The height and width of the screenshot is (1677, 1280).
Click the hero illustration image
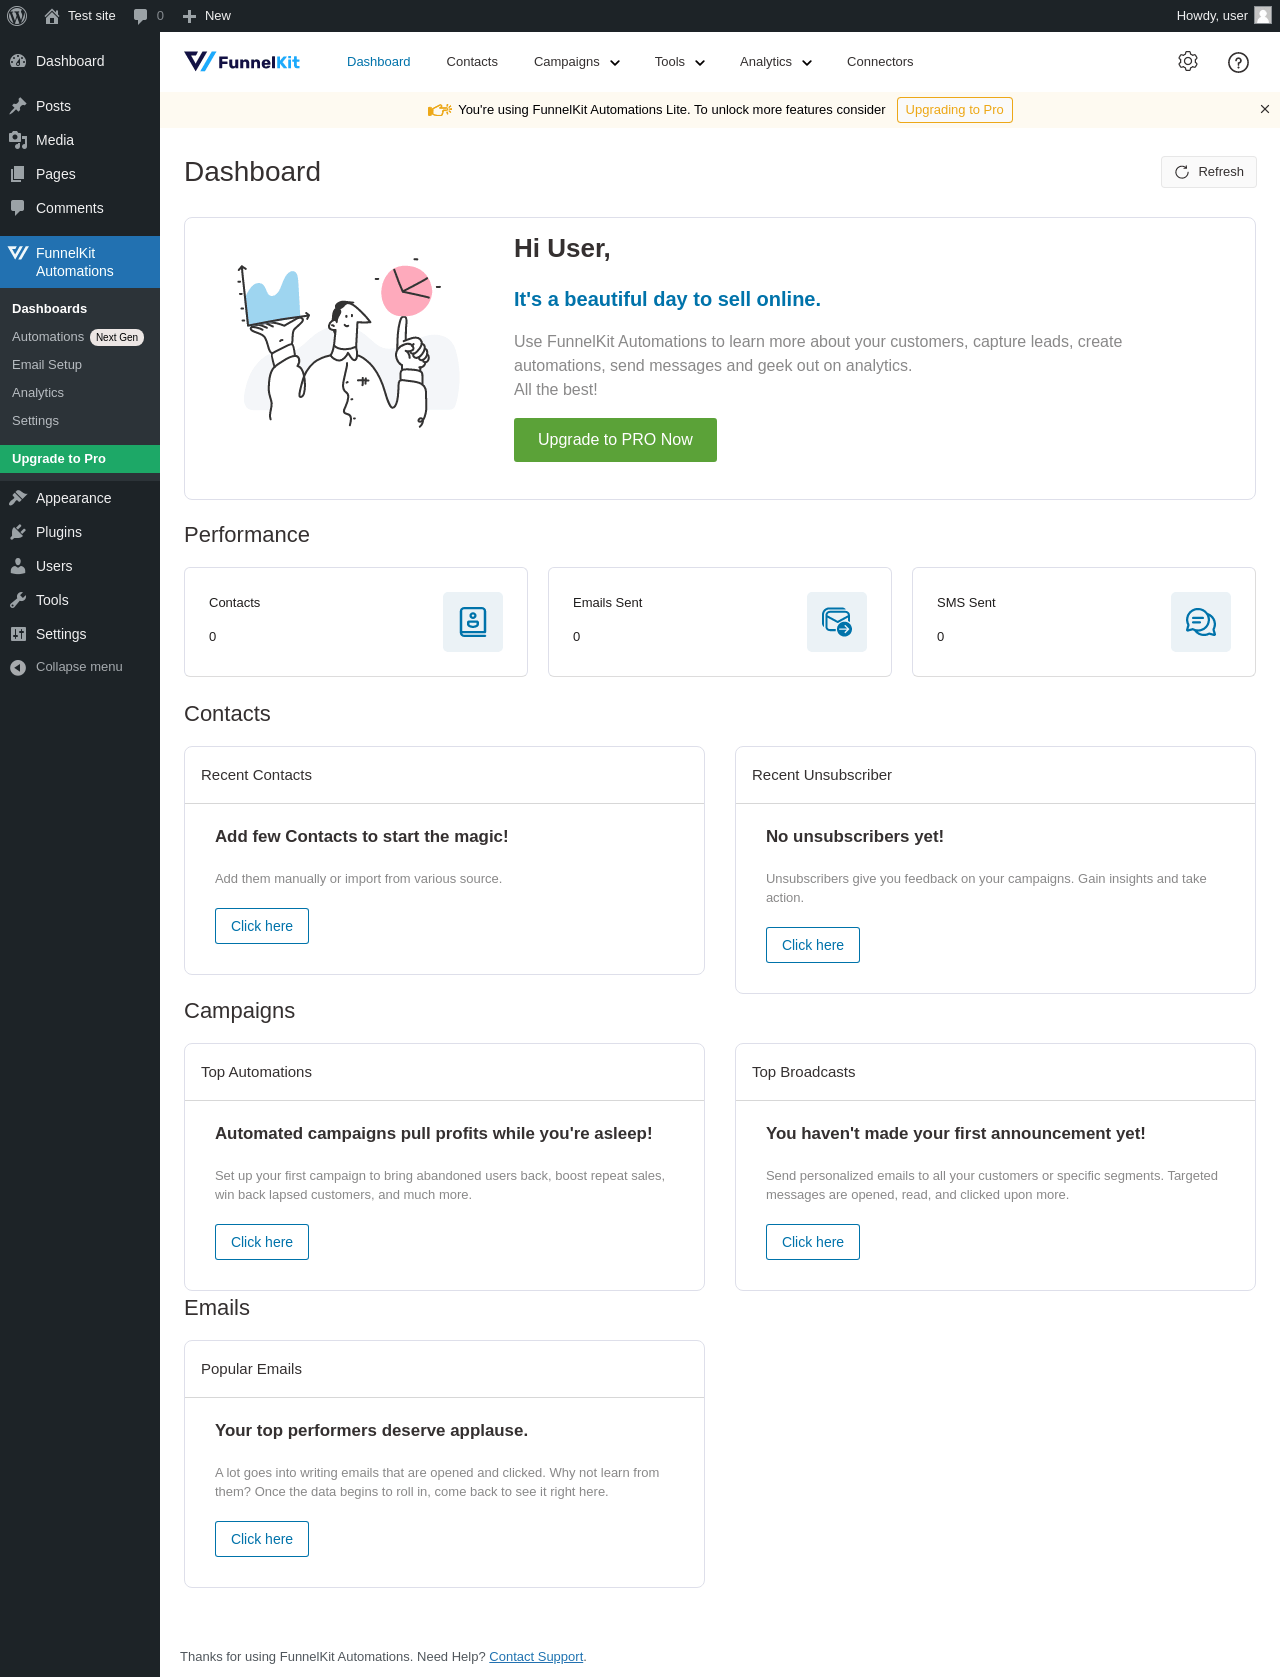click(x=348, y=344)
